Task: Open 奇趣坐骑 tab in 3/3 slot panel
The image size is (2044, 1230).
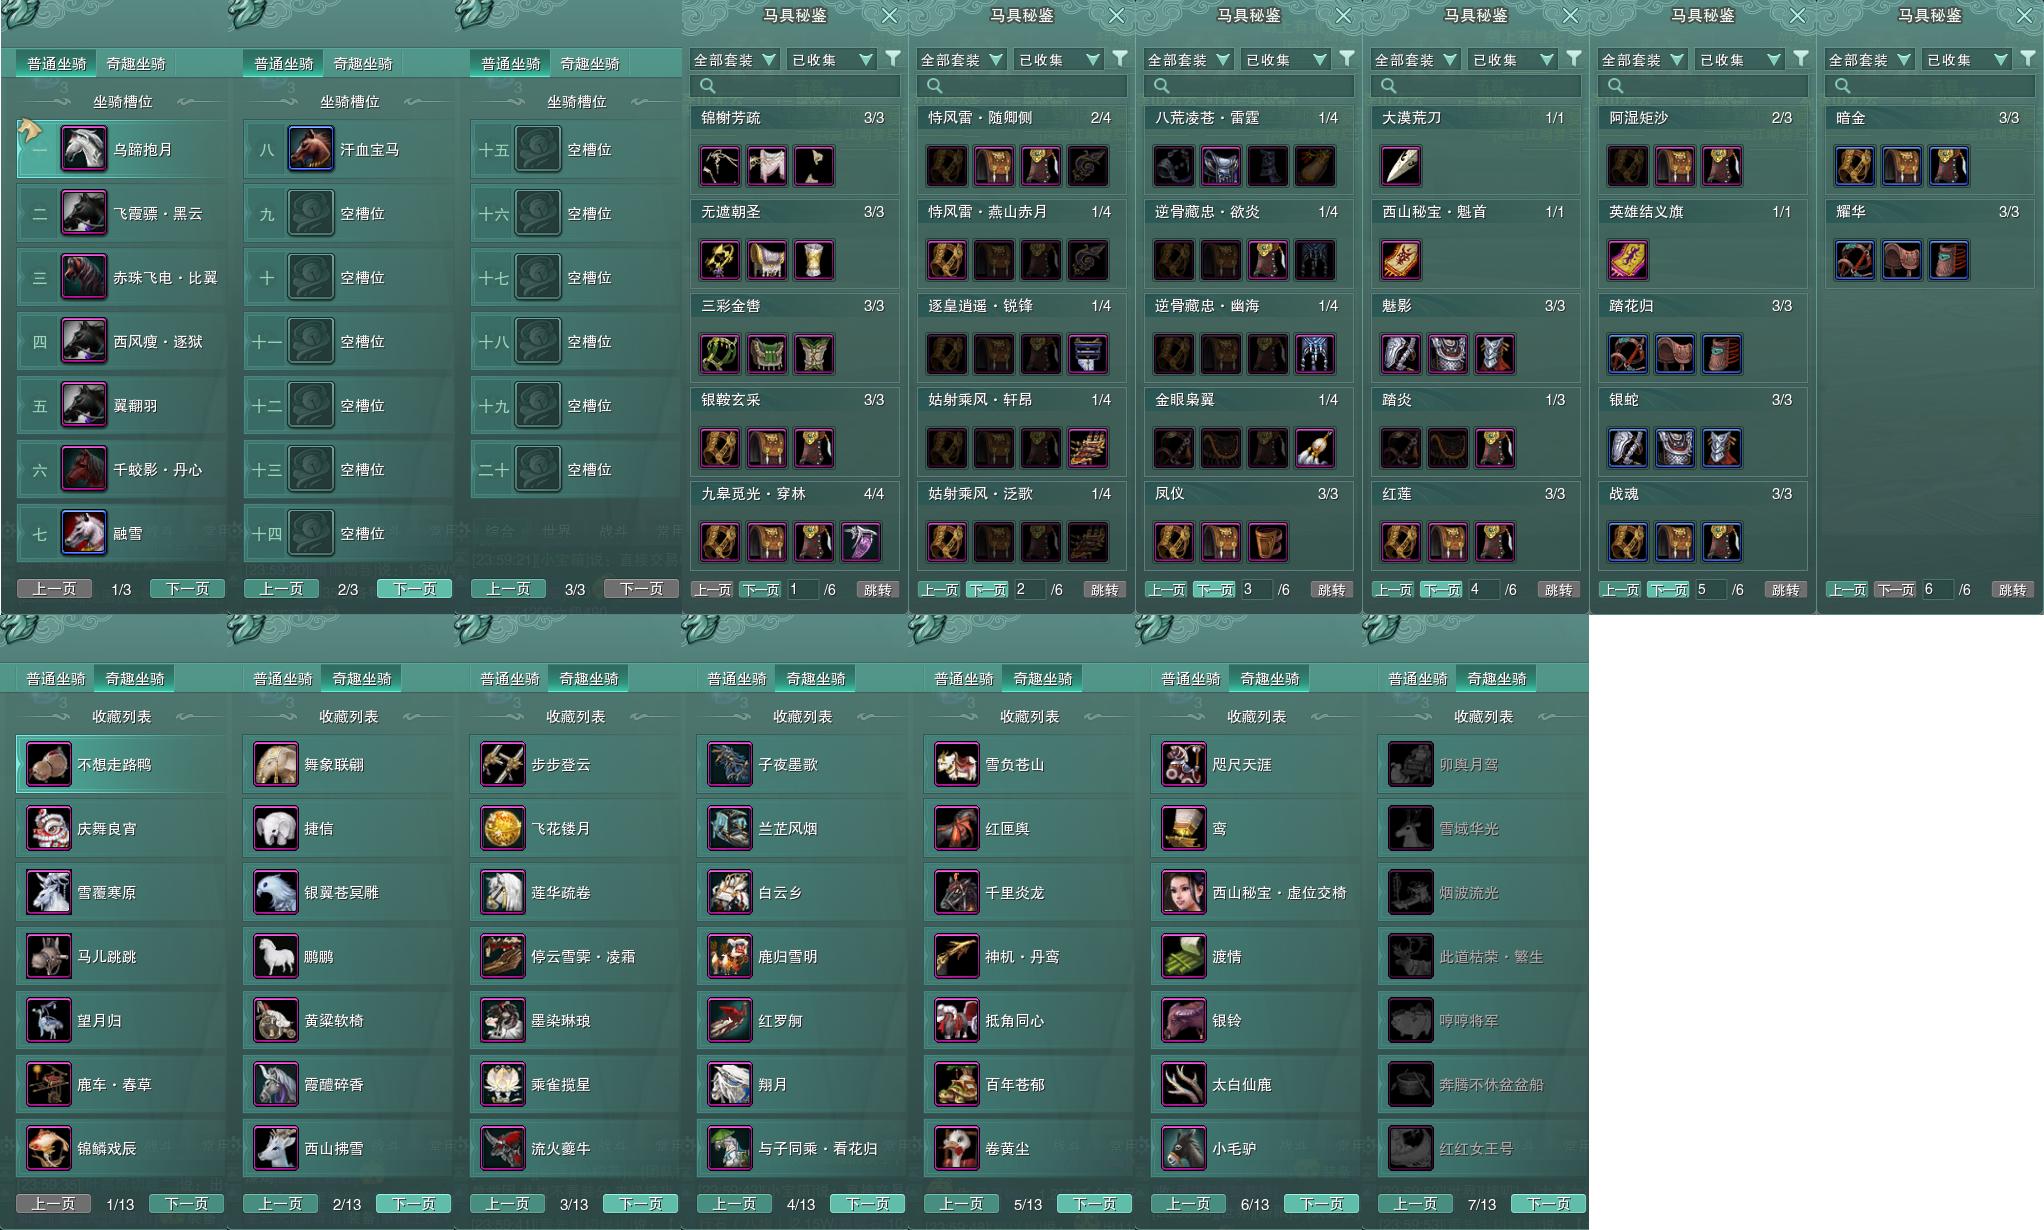Action: [590, 63]
